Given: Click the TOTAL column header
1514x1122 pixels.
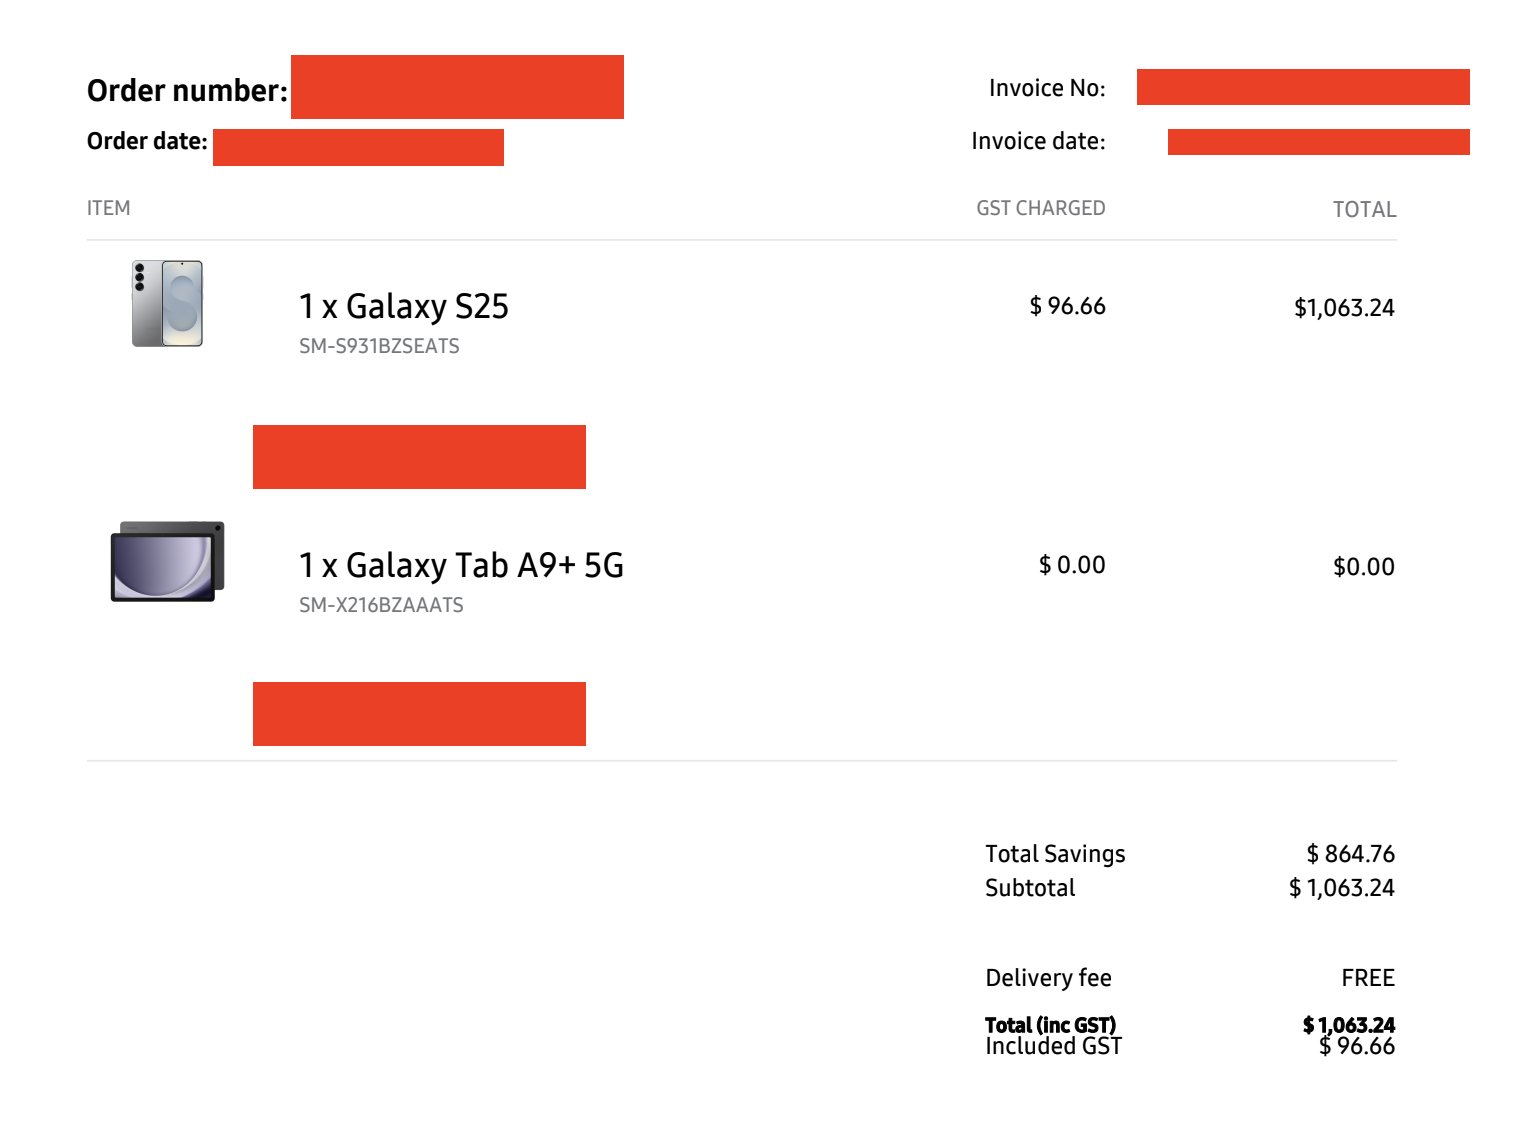Looking at the screenshot, I should click(1364, 209).
